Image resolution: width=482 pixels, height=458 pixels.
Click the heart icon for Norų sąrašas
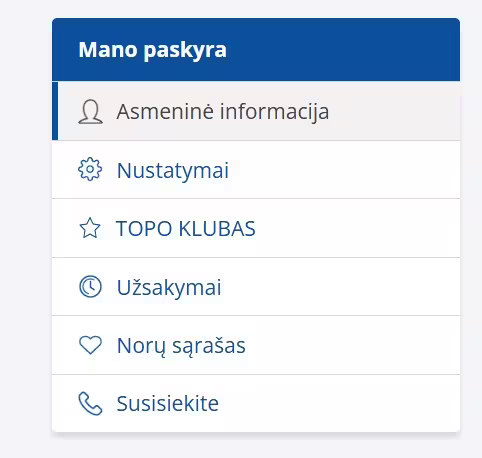point(90,345)
